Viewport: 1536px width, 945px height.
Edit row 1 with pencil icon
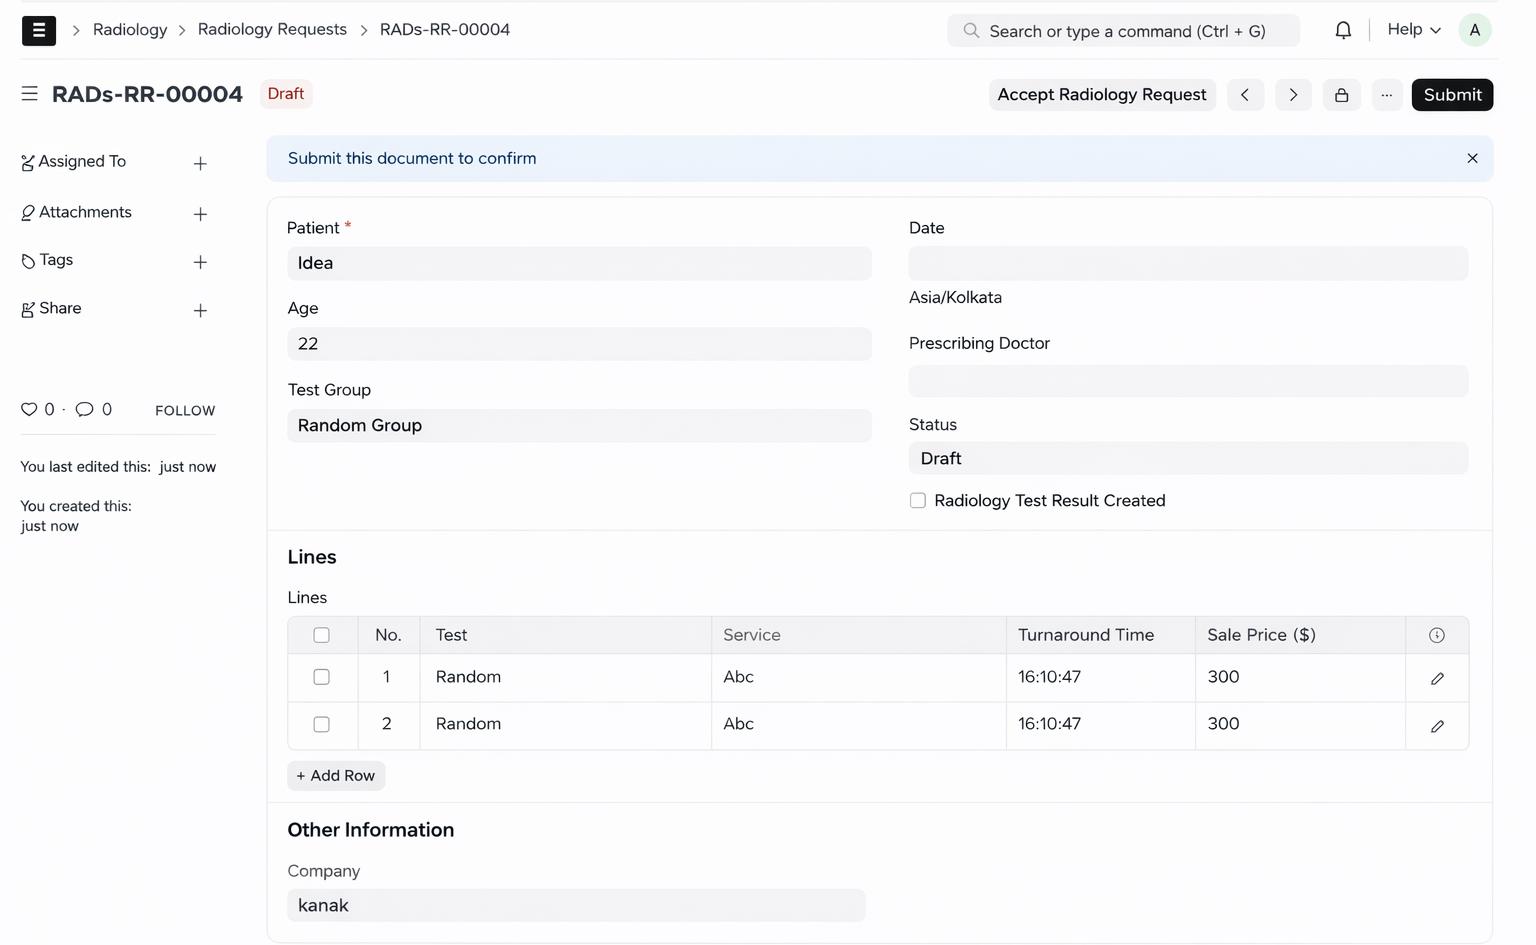(x=1437, y=678)
